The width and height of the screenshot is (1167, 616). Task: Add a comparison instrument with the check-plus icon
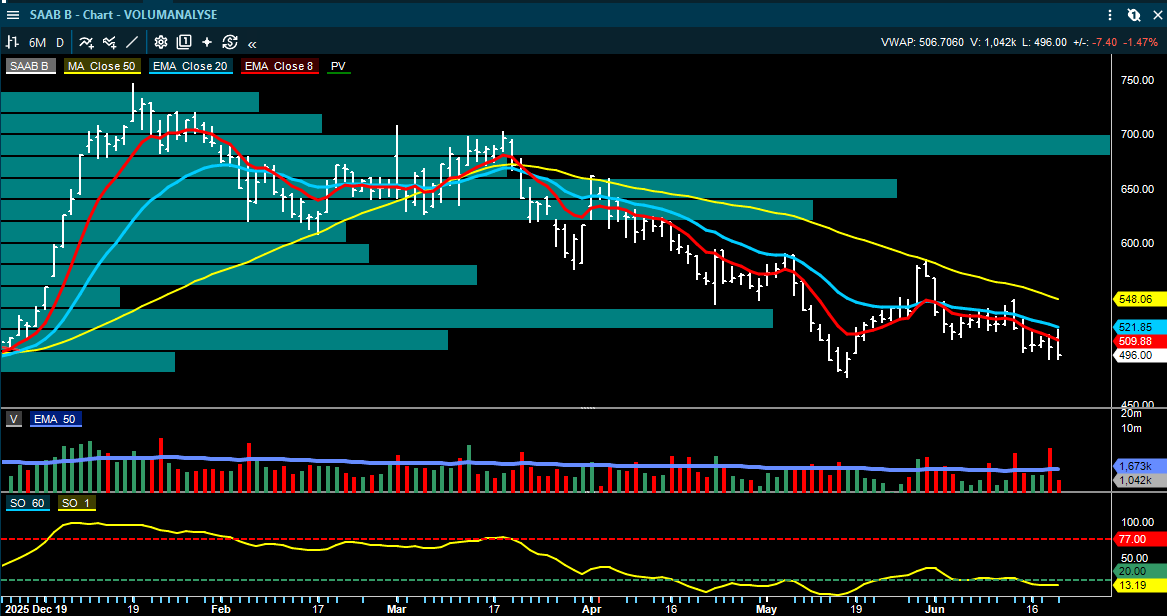109,42
